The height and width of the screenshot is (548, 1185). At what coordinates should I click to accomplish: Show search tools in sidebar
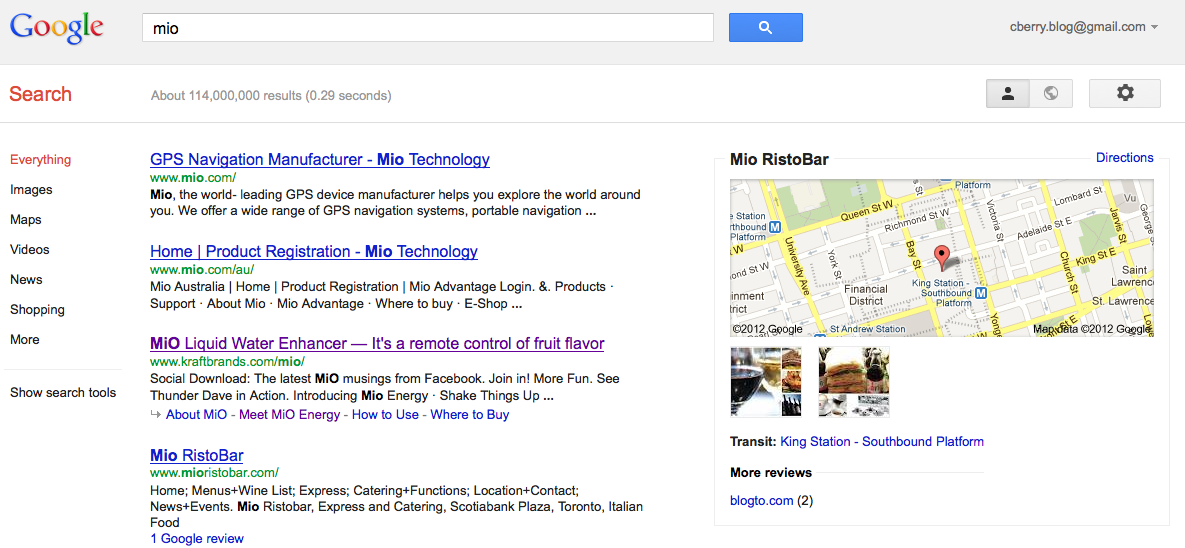pyautogui.click(x=63, y=392)
